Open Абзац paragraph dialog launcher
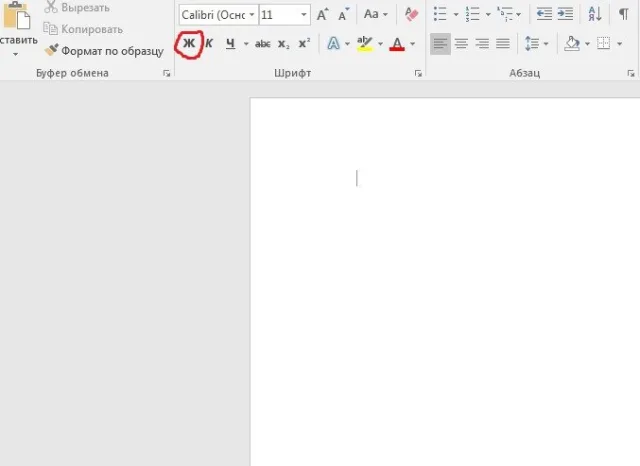Image resolution: width=640 pixels, height=466 pixels. pos(631,73)
